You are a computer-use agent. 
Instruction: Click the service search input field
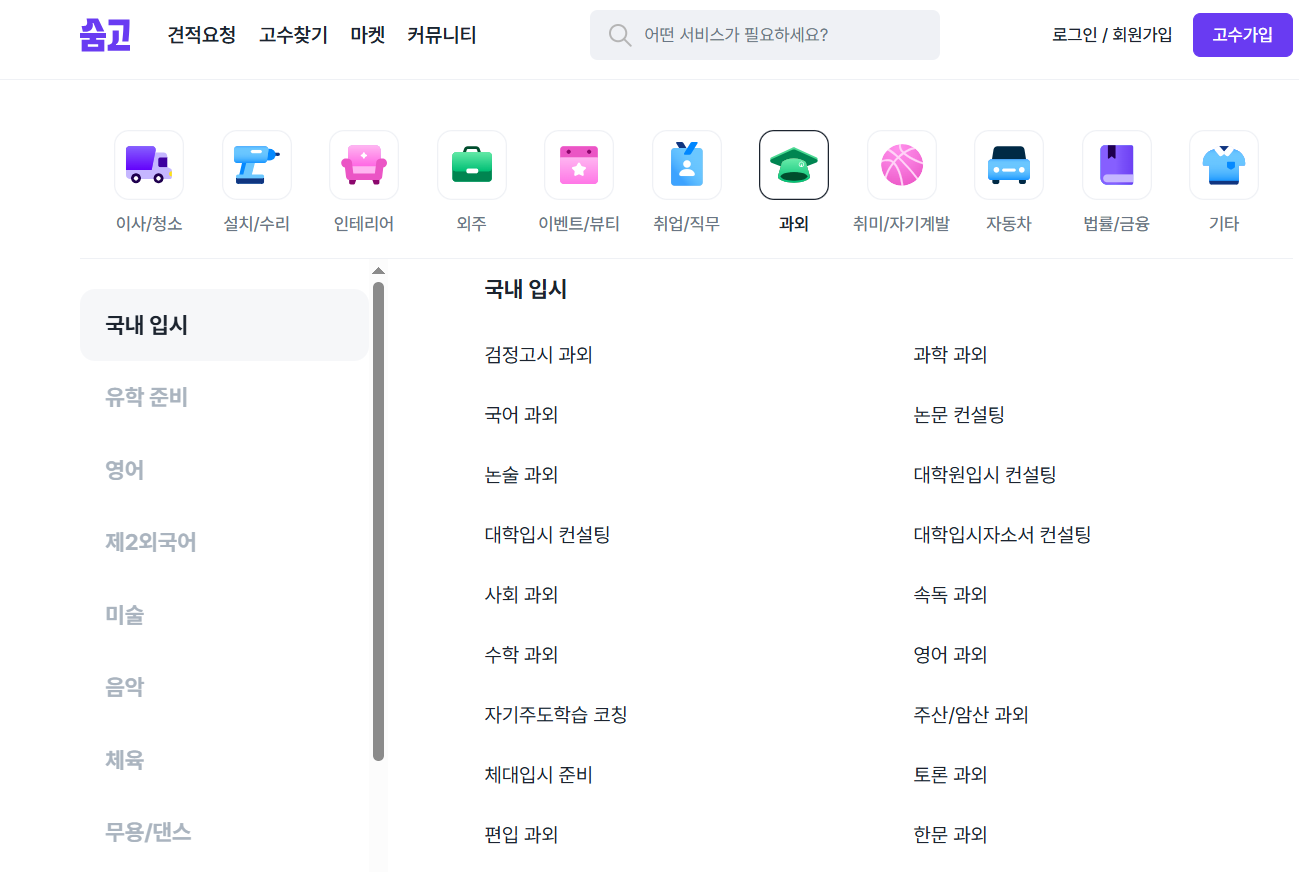pos(764,34)
